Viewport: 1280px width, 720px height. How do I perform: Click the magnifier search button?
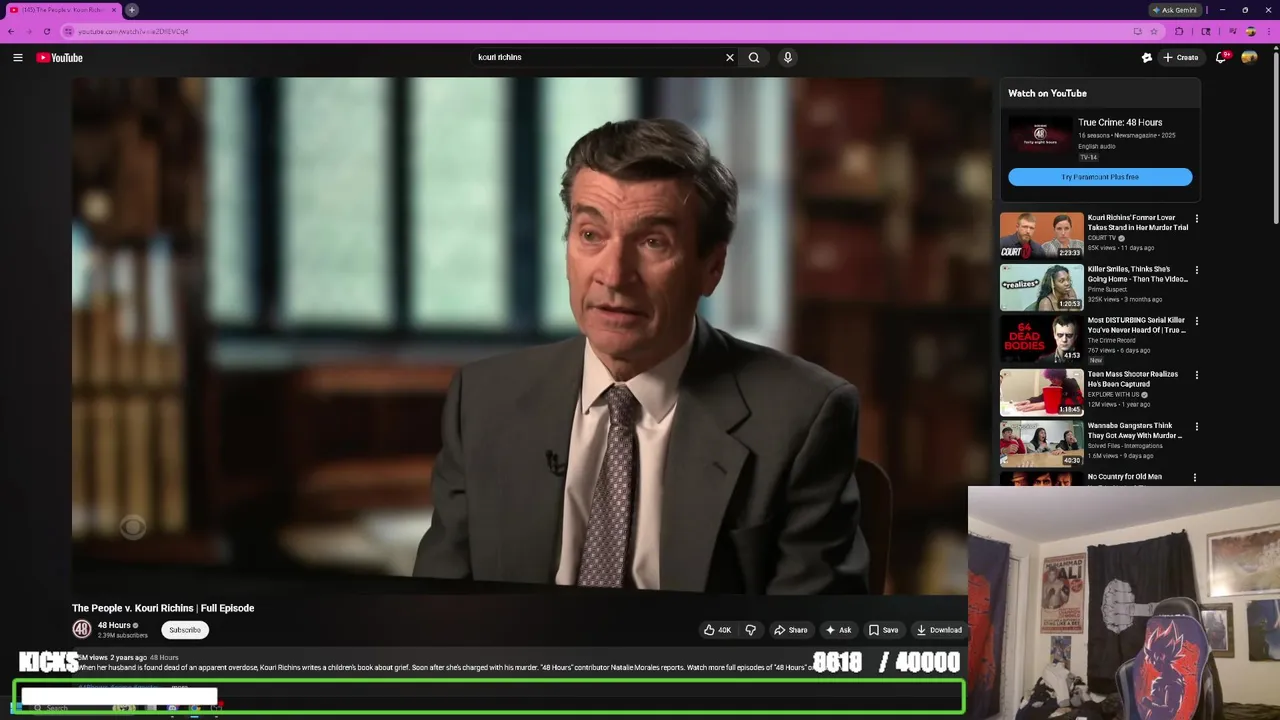pos(754,58)
